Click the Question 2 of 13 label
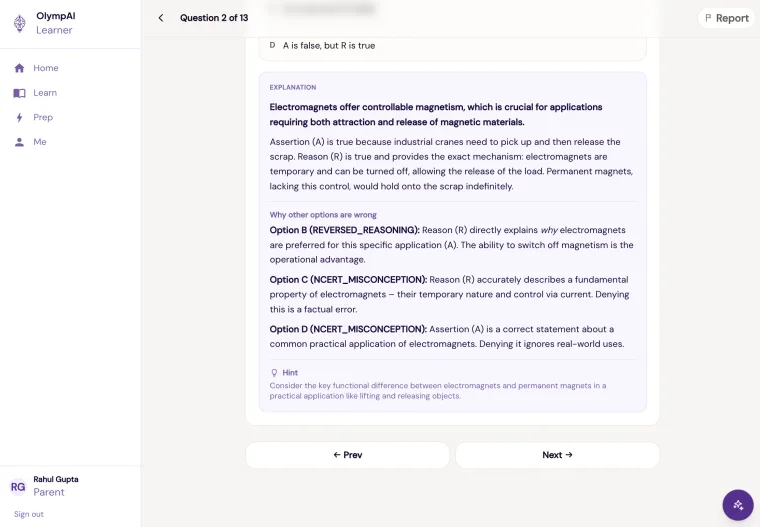This screenshot has width=760, height=527. [214, 18]
